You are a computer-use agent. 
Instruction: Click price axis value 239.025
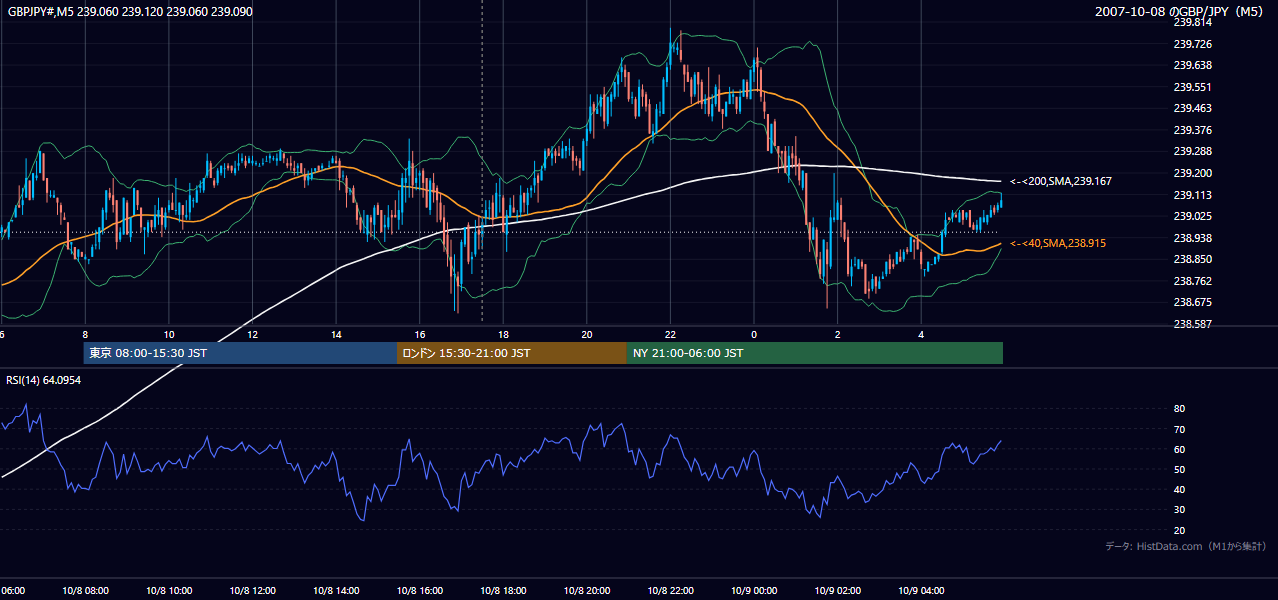[x=1193, y=216]
